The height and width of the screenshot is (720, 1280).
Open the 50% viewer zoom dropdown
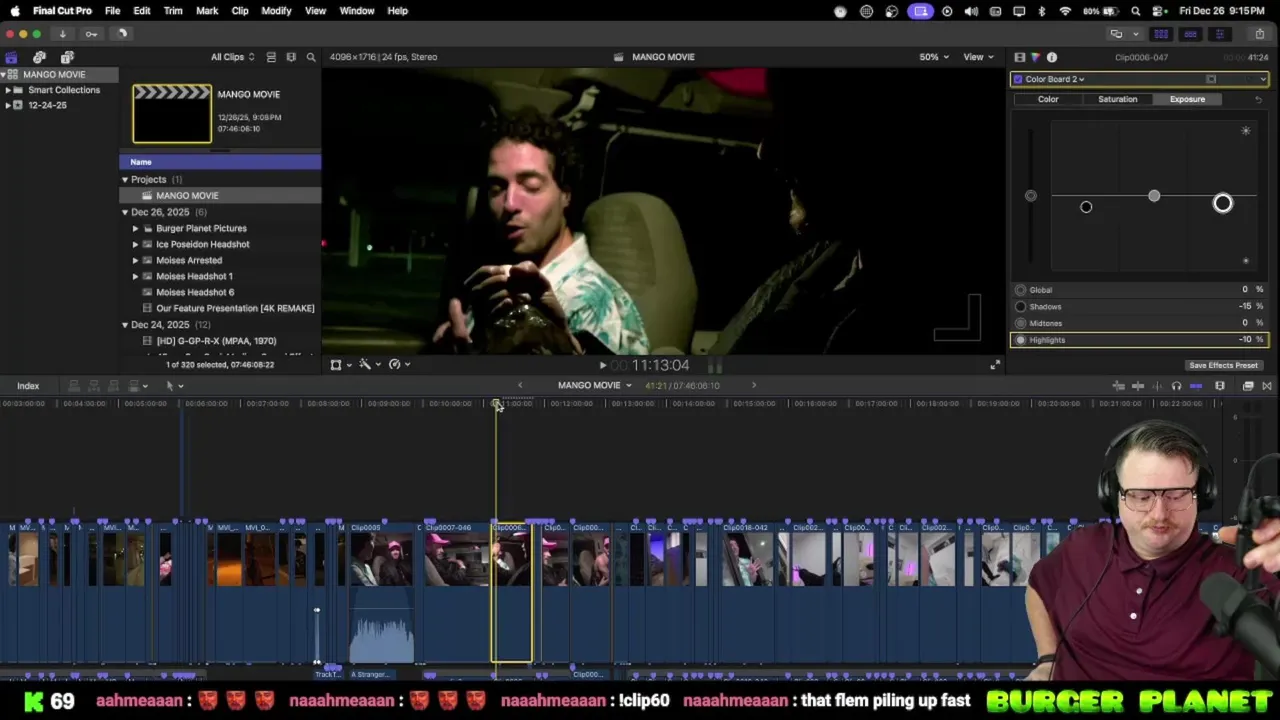934,57
